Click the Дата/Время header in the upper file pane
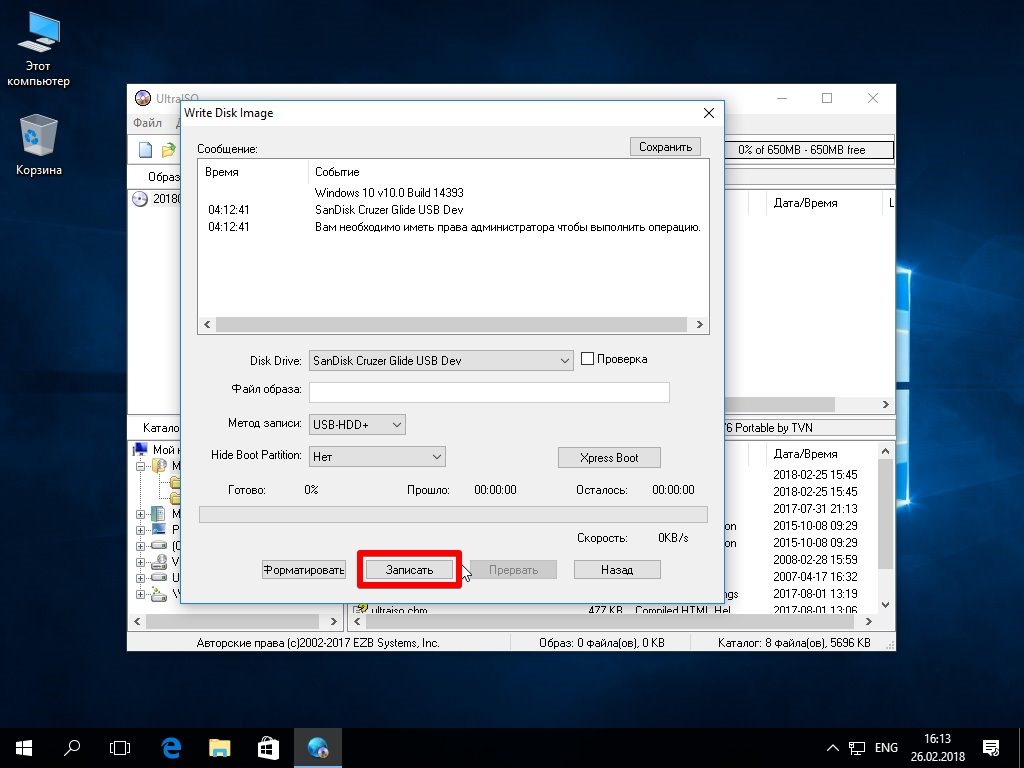Screen dimensions: 1024x768 point(805,203)
